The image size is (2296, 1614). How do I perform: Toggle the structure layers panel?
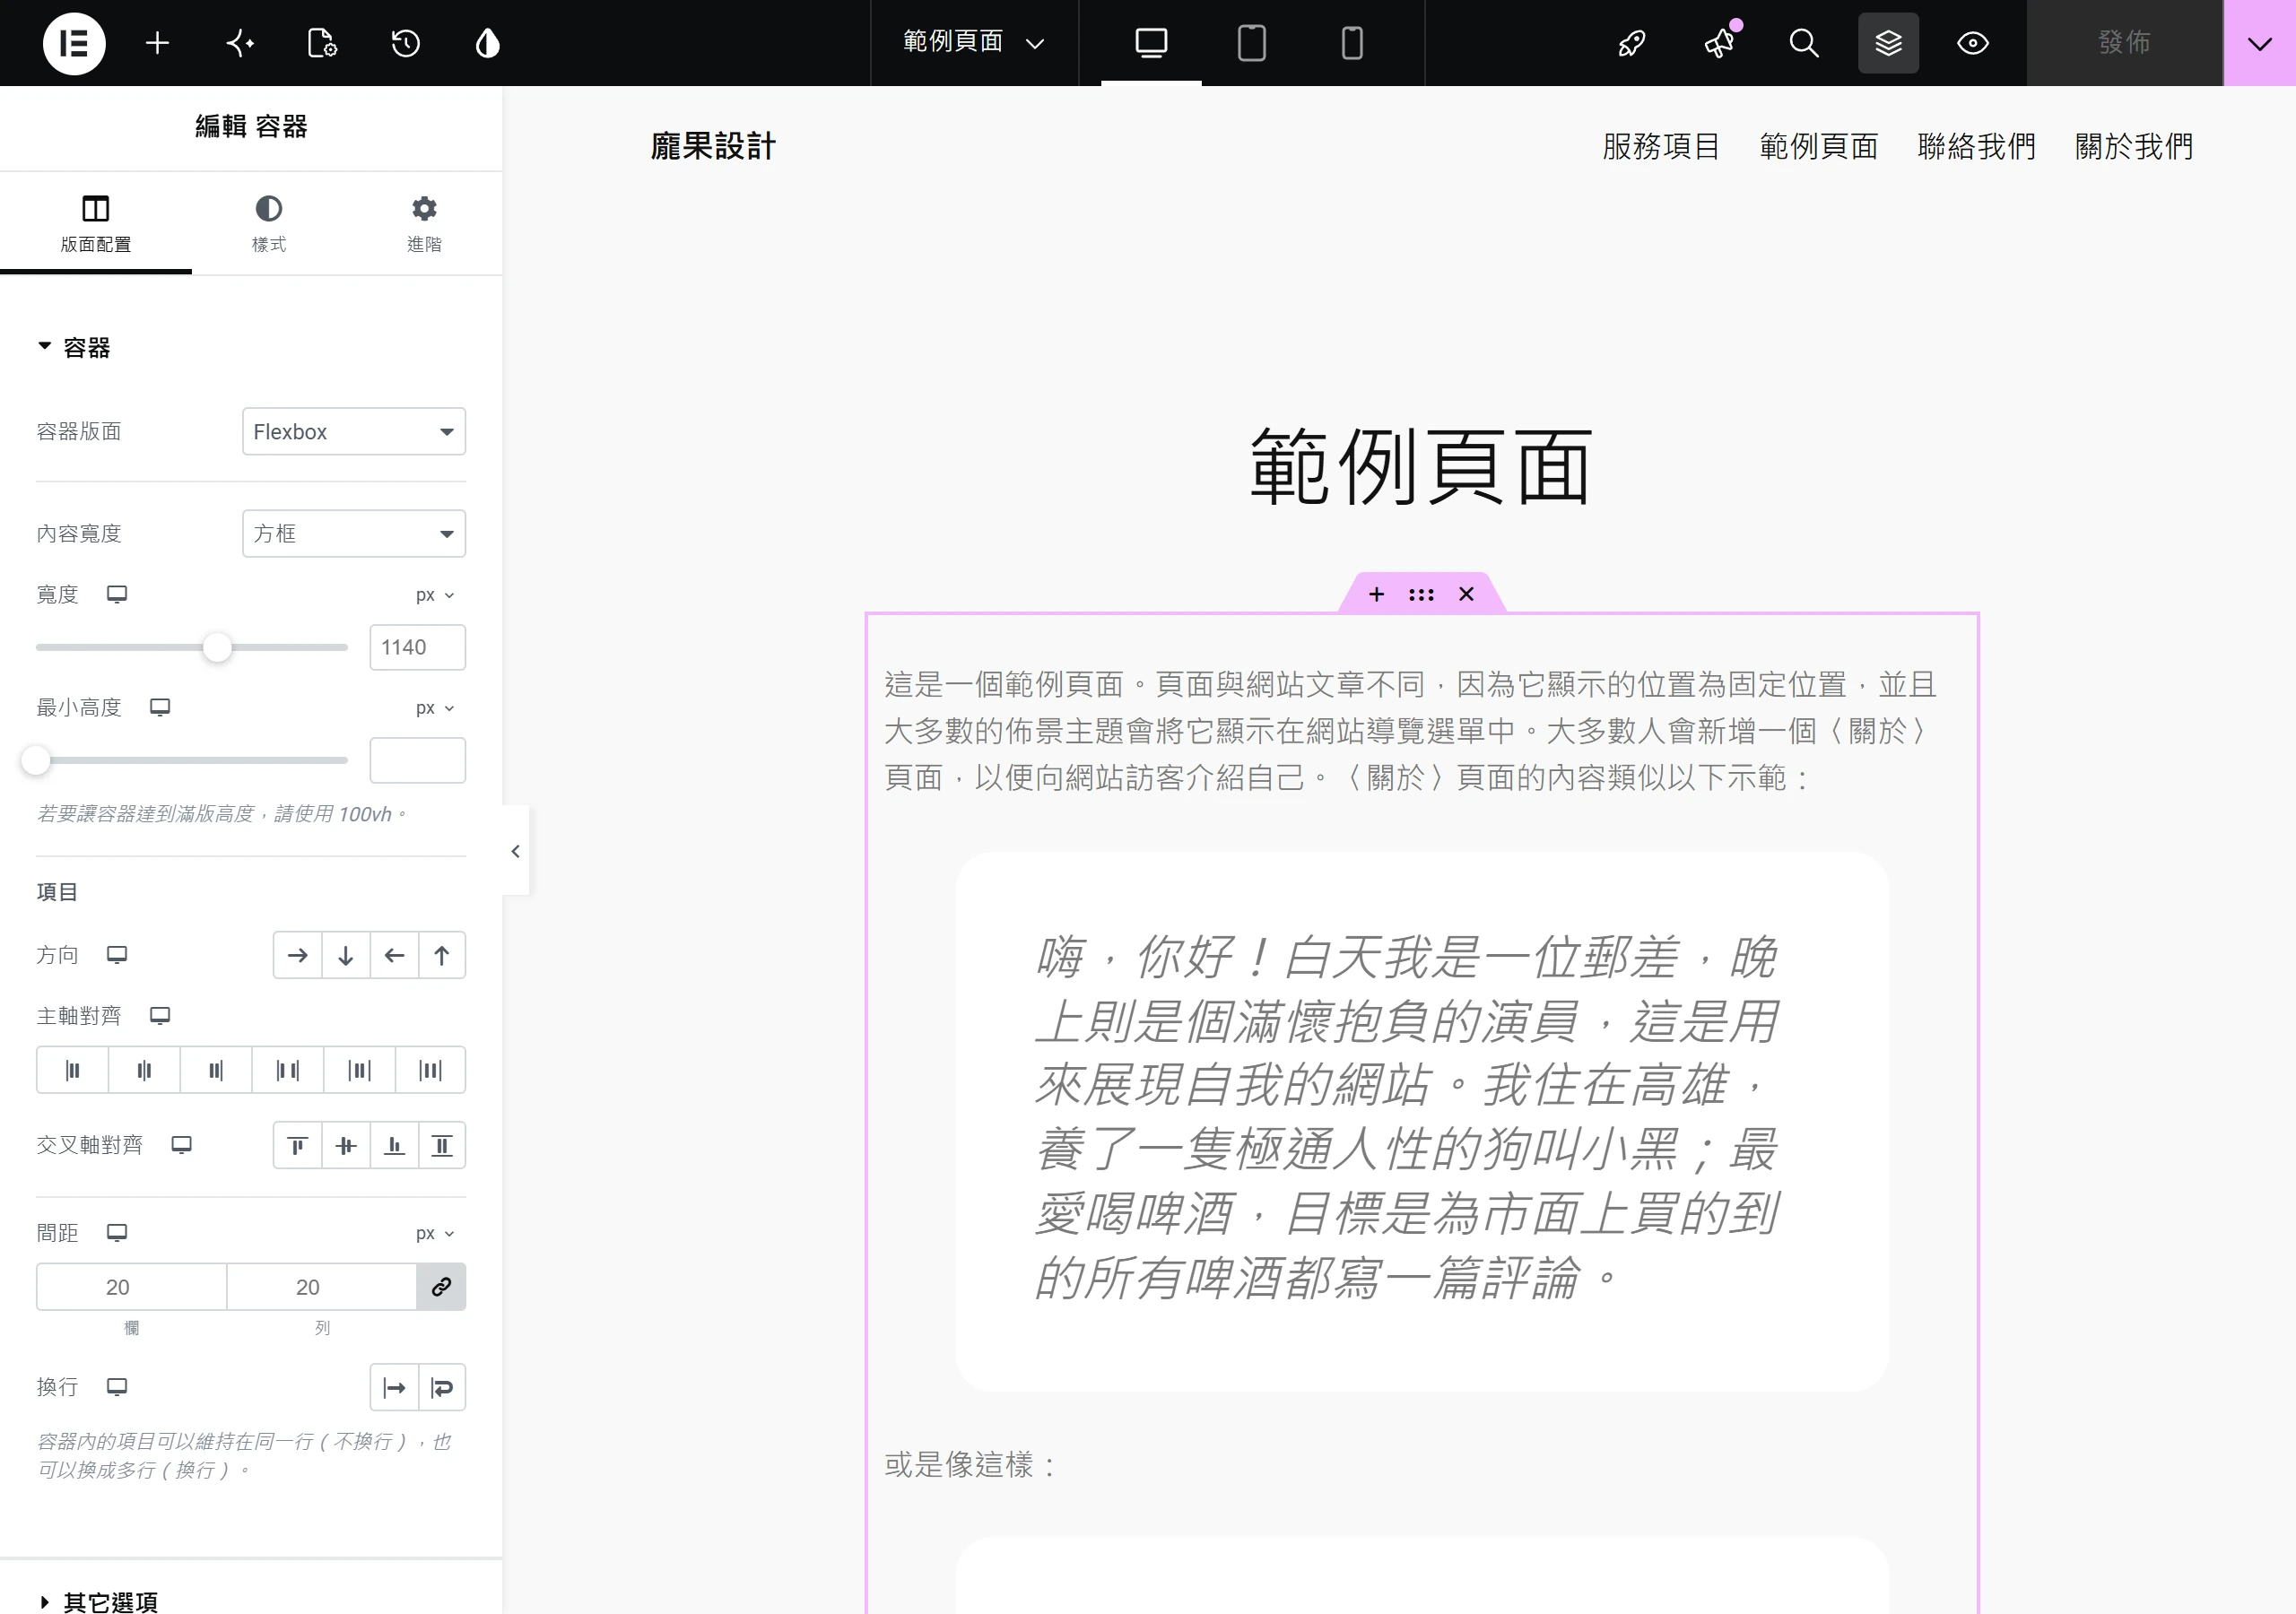[1888, 43]
